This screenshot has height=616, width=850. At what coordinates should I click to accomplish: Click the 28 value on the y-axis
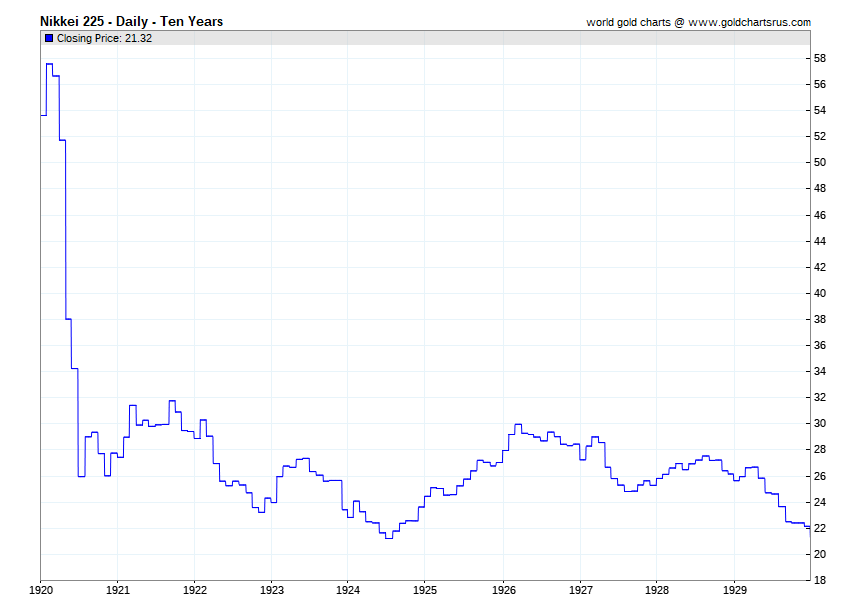coord(820,449)
